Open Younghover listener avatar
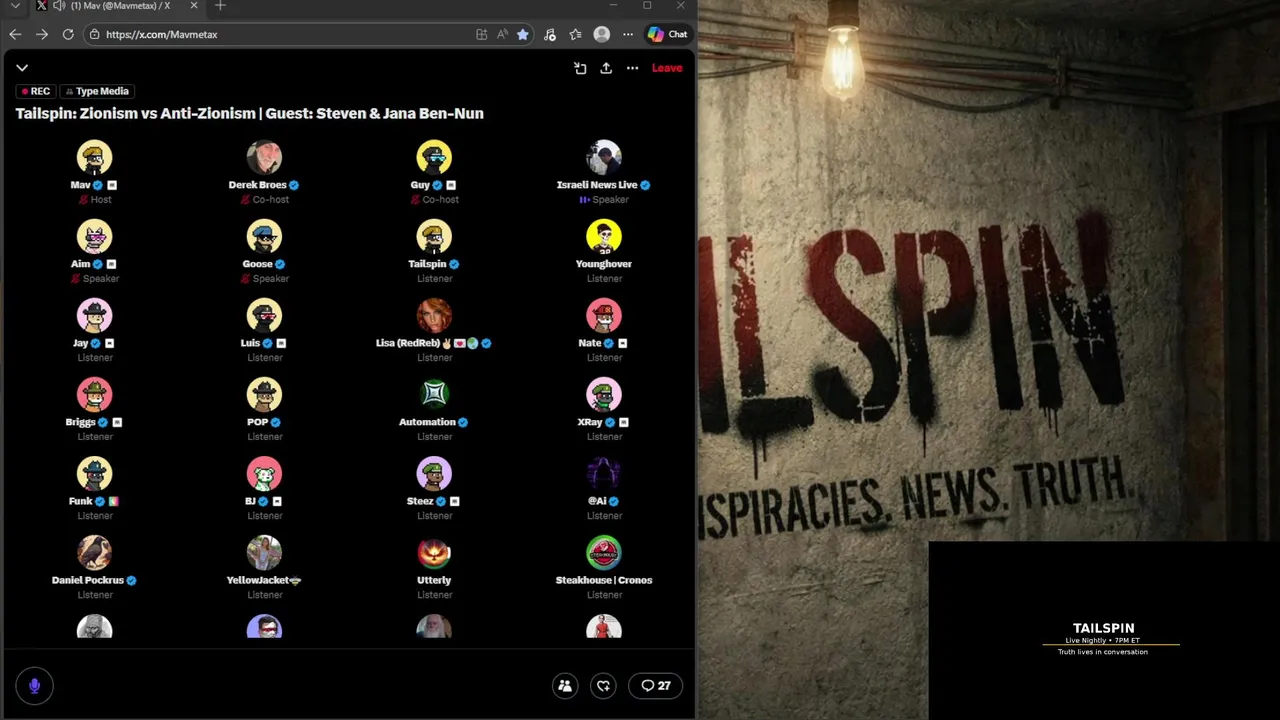The width and height of the screenshot is (1280, 720). click(x=604, y=237)
